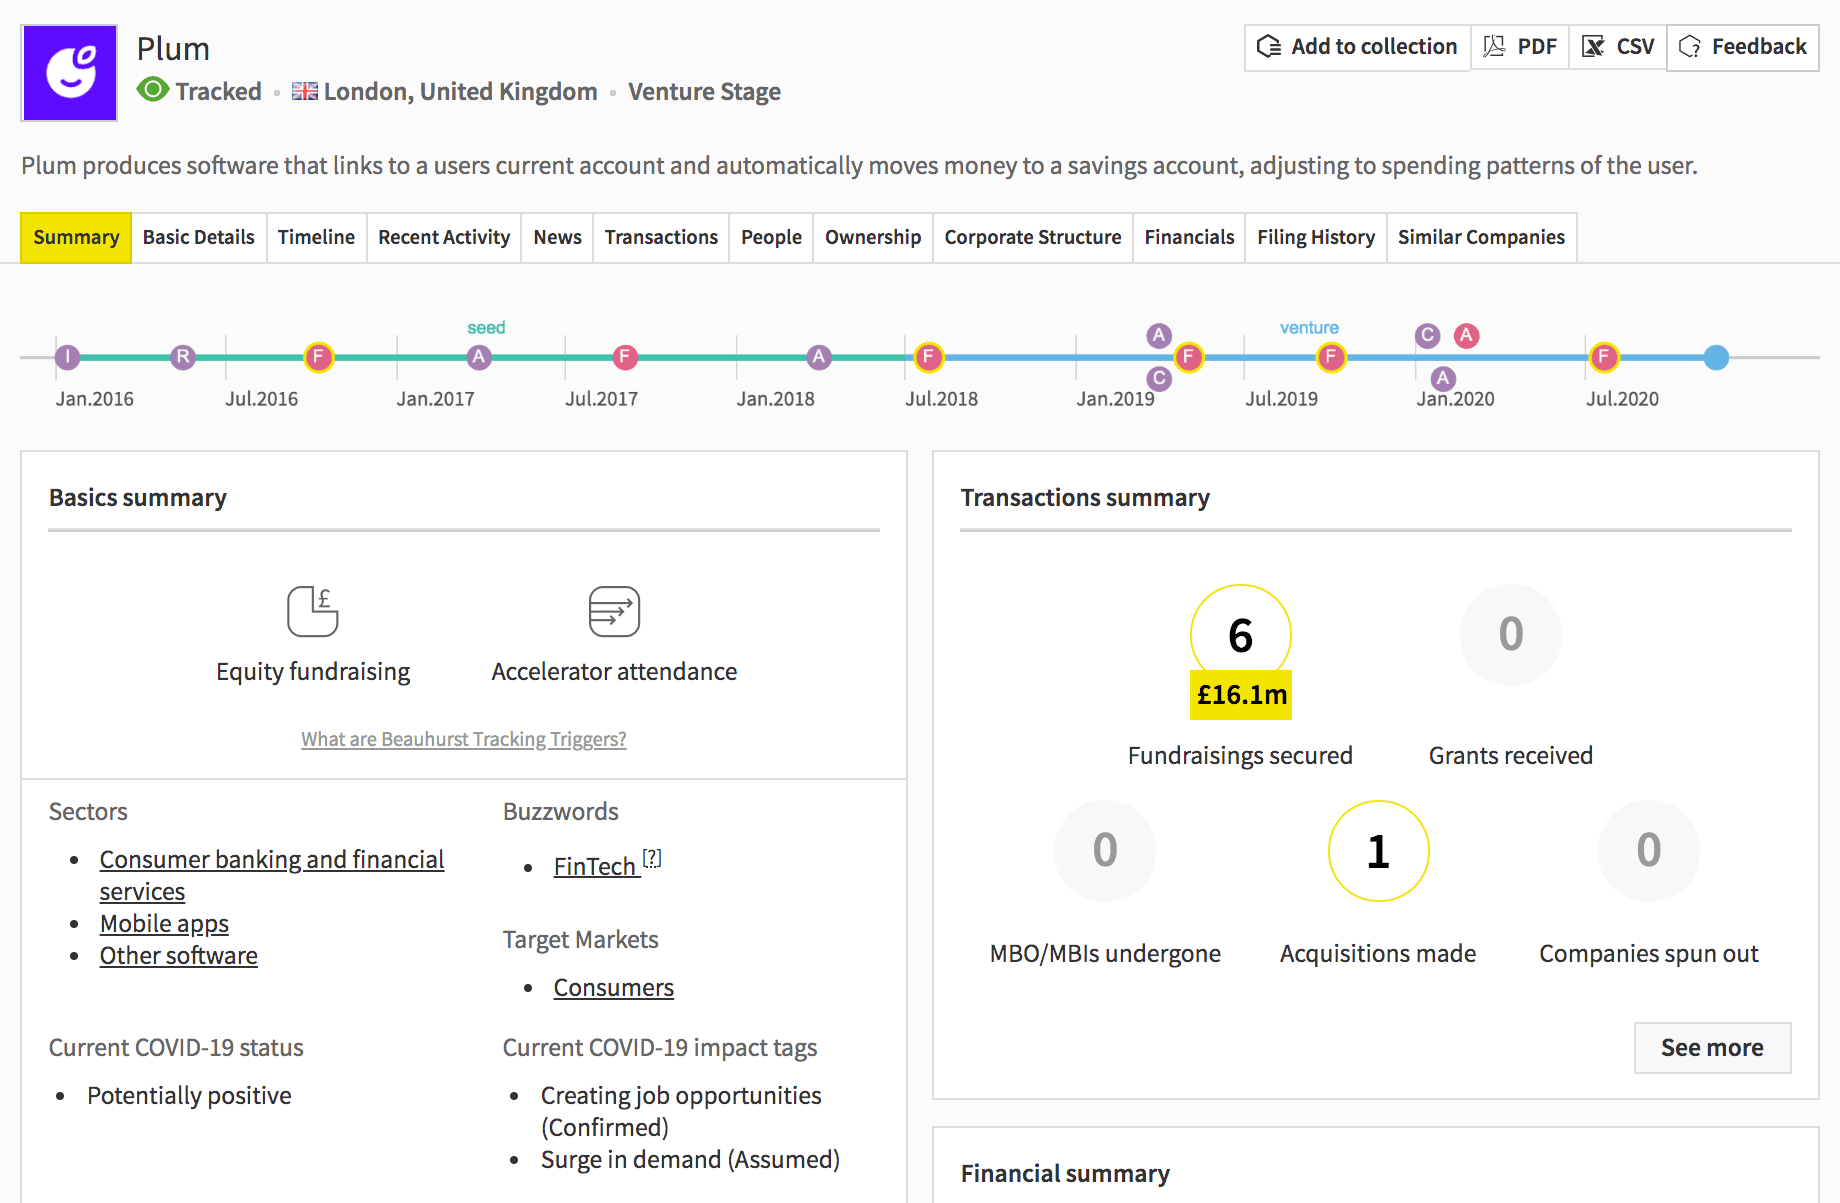Click the Plum company logo
1840x1203 pixels.
click(x=69, y=73)
